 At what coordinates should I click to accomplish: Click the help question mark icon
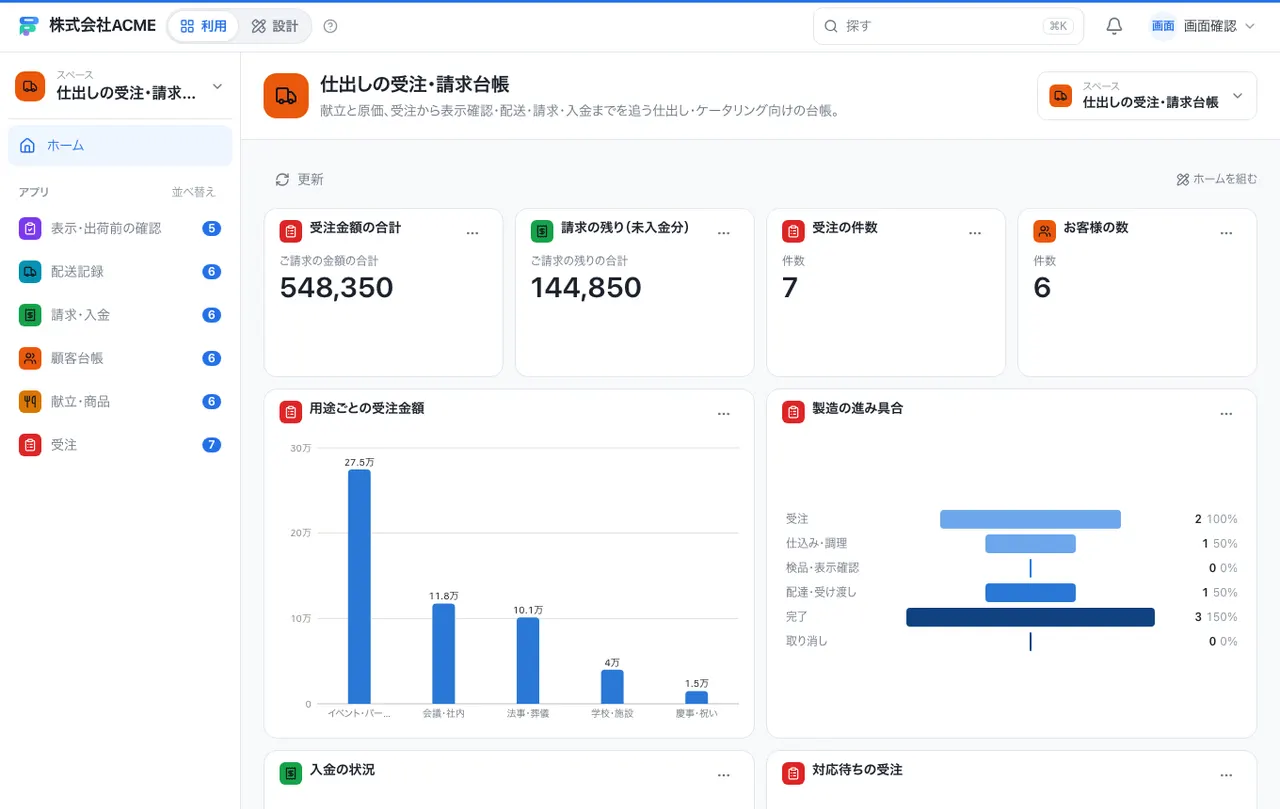331,26
